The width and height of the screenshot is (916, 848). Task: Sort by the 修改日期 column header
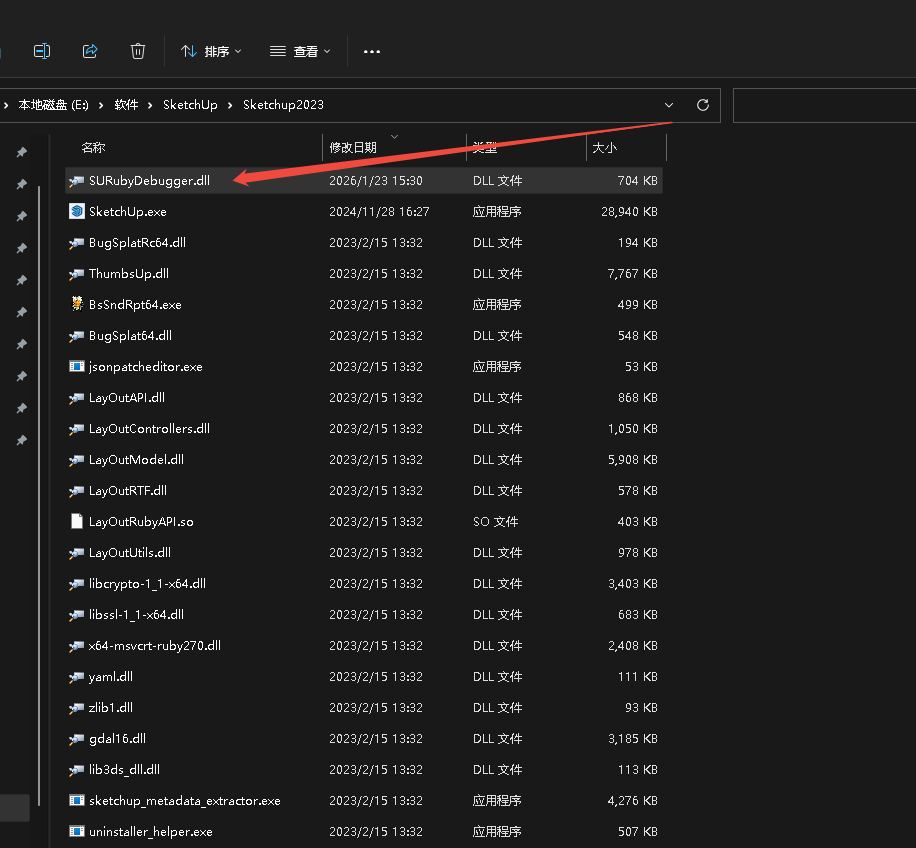click(x=353, y=148)
